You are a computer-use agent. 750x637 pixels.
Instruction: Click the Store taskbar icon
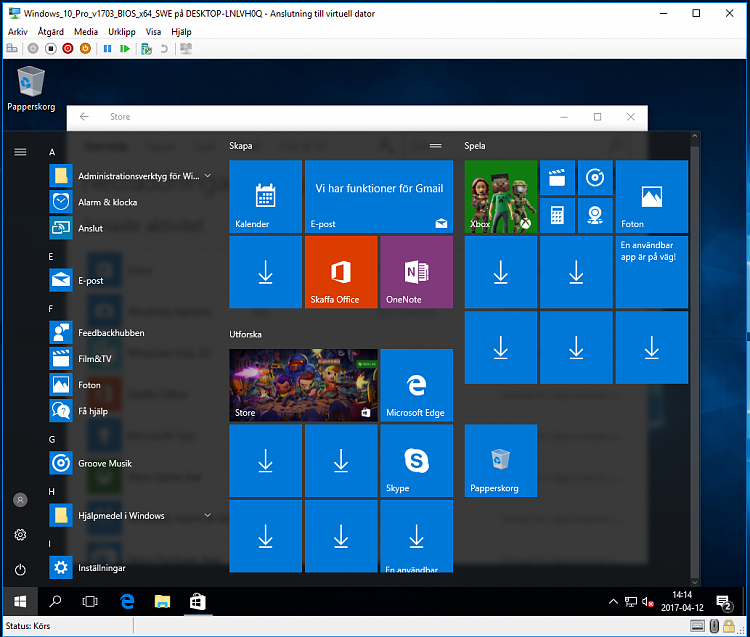tap(198, 602)
